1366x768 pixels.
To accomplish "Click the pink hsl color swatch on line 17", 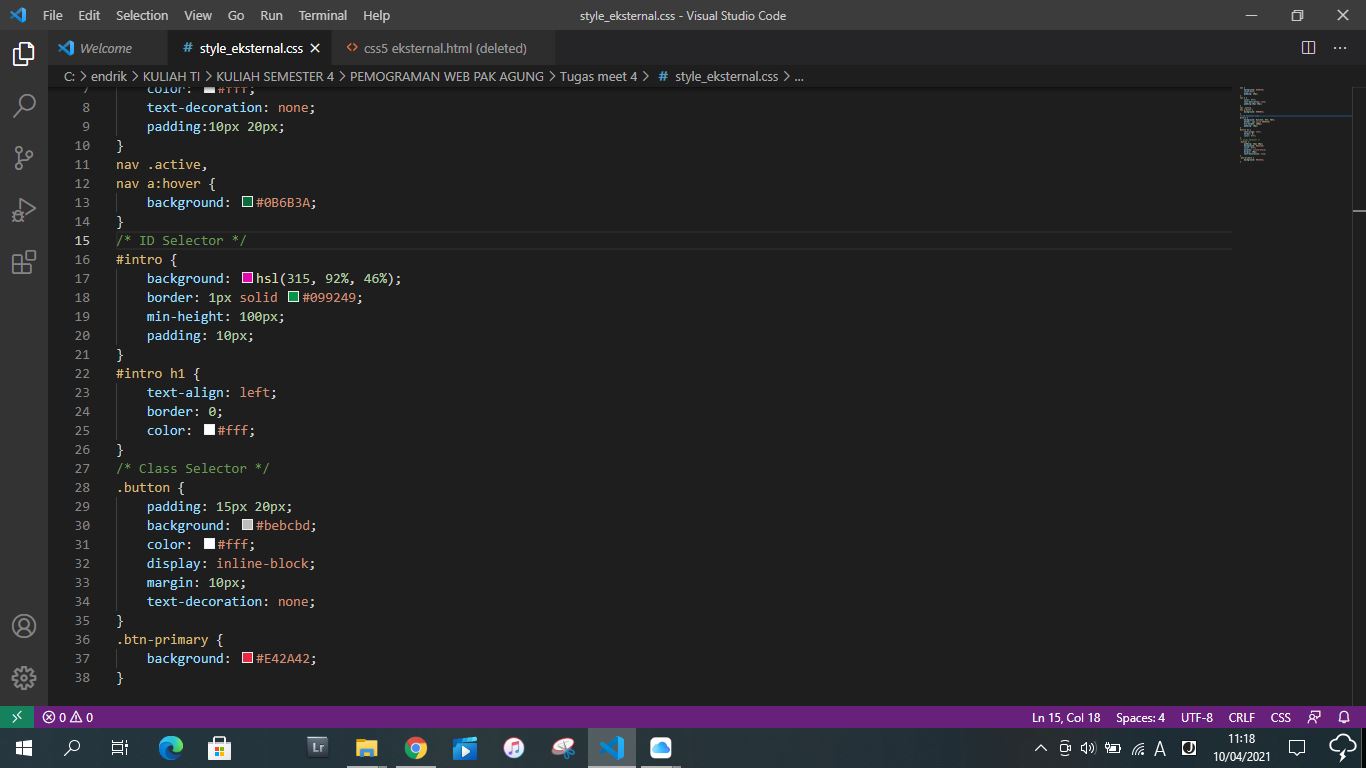I will pyautogui.click(x=247, y=278).
